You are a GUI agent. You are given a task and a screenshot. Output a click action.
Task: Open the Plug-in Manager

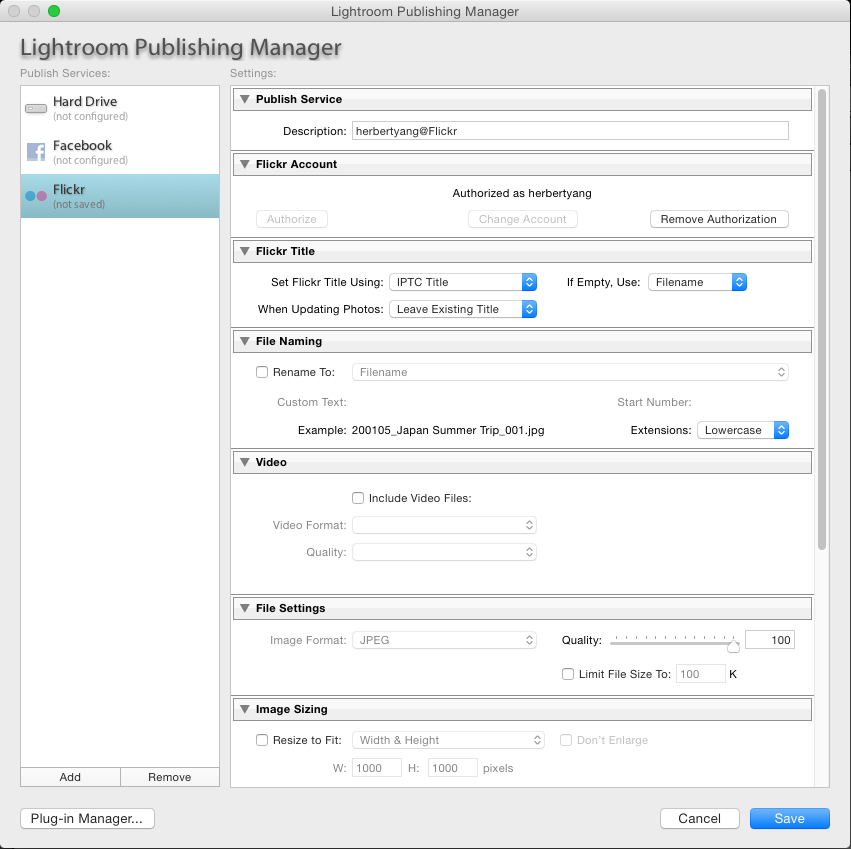87,819
